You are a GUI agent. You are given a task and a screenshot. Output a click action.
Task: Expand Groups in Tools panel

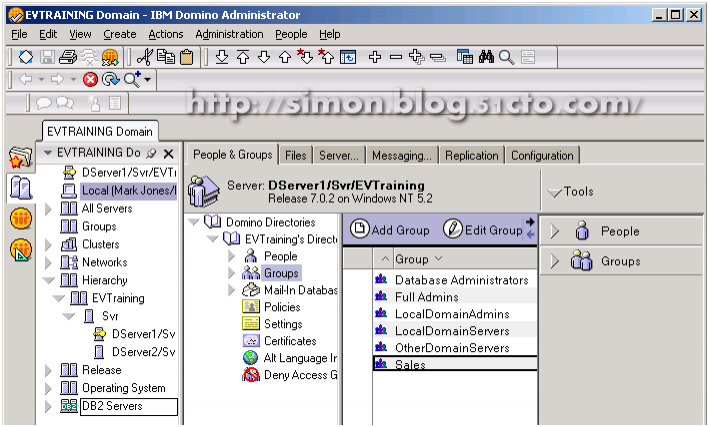tap(555, 261)
